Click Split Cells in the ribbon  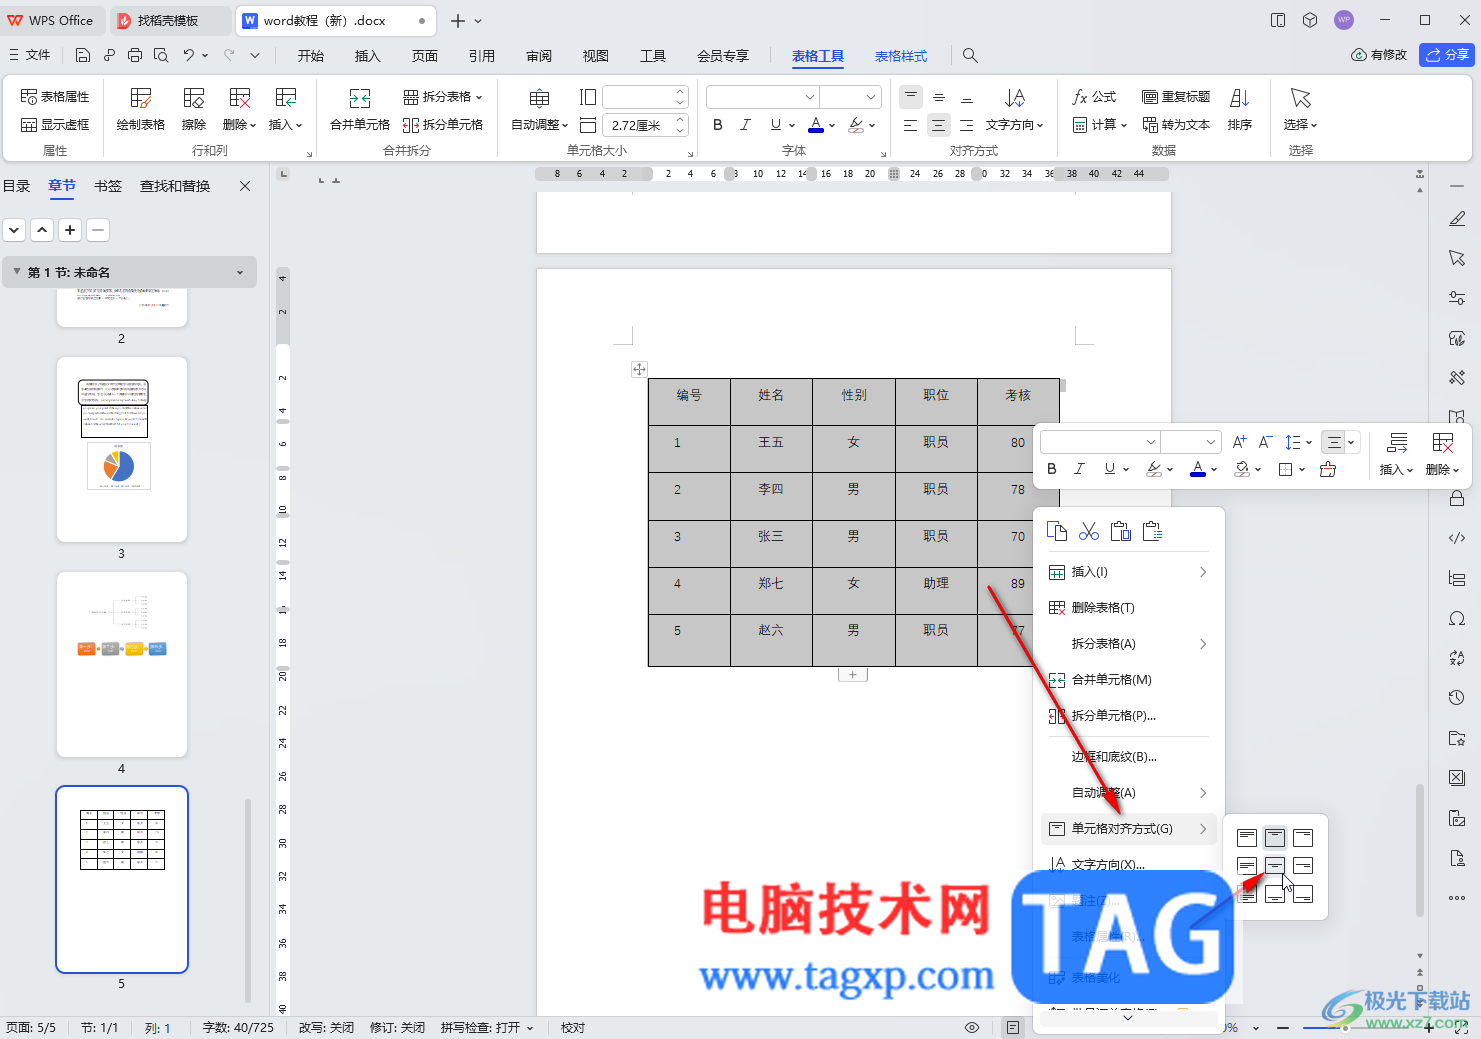pyautogui.click(x=443, y=125)
